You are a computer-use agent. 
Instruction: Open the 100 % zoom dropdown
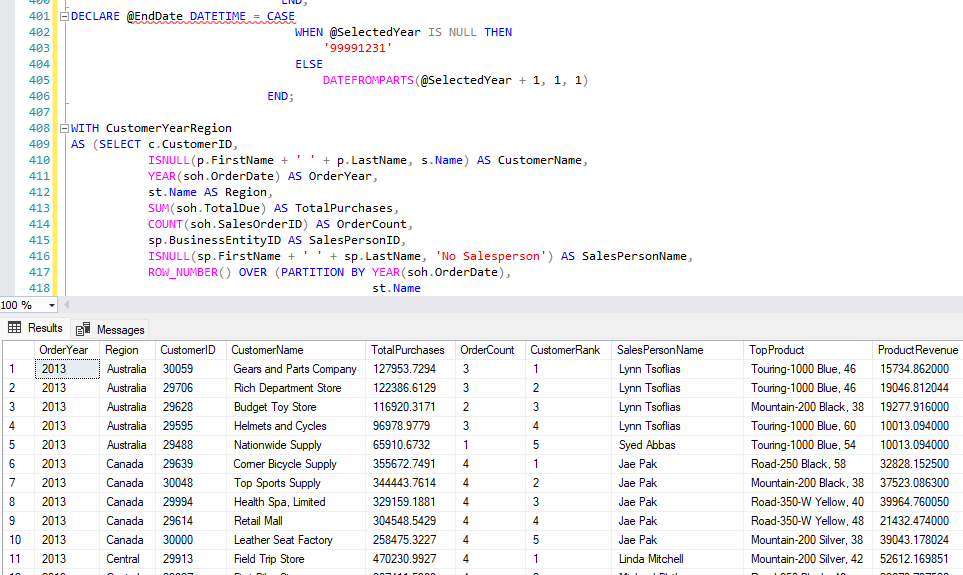(x=52, y=305)
